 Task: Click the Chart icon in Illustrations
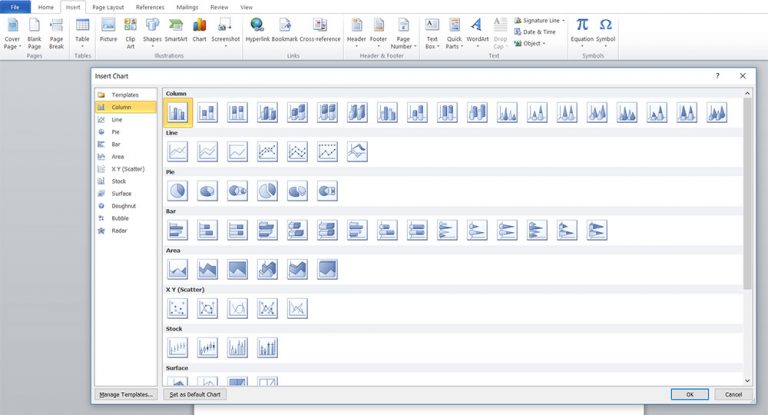point(199,30)
